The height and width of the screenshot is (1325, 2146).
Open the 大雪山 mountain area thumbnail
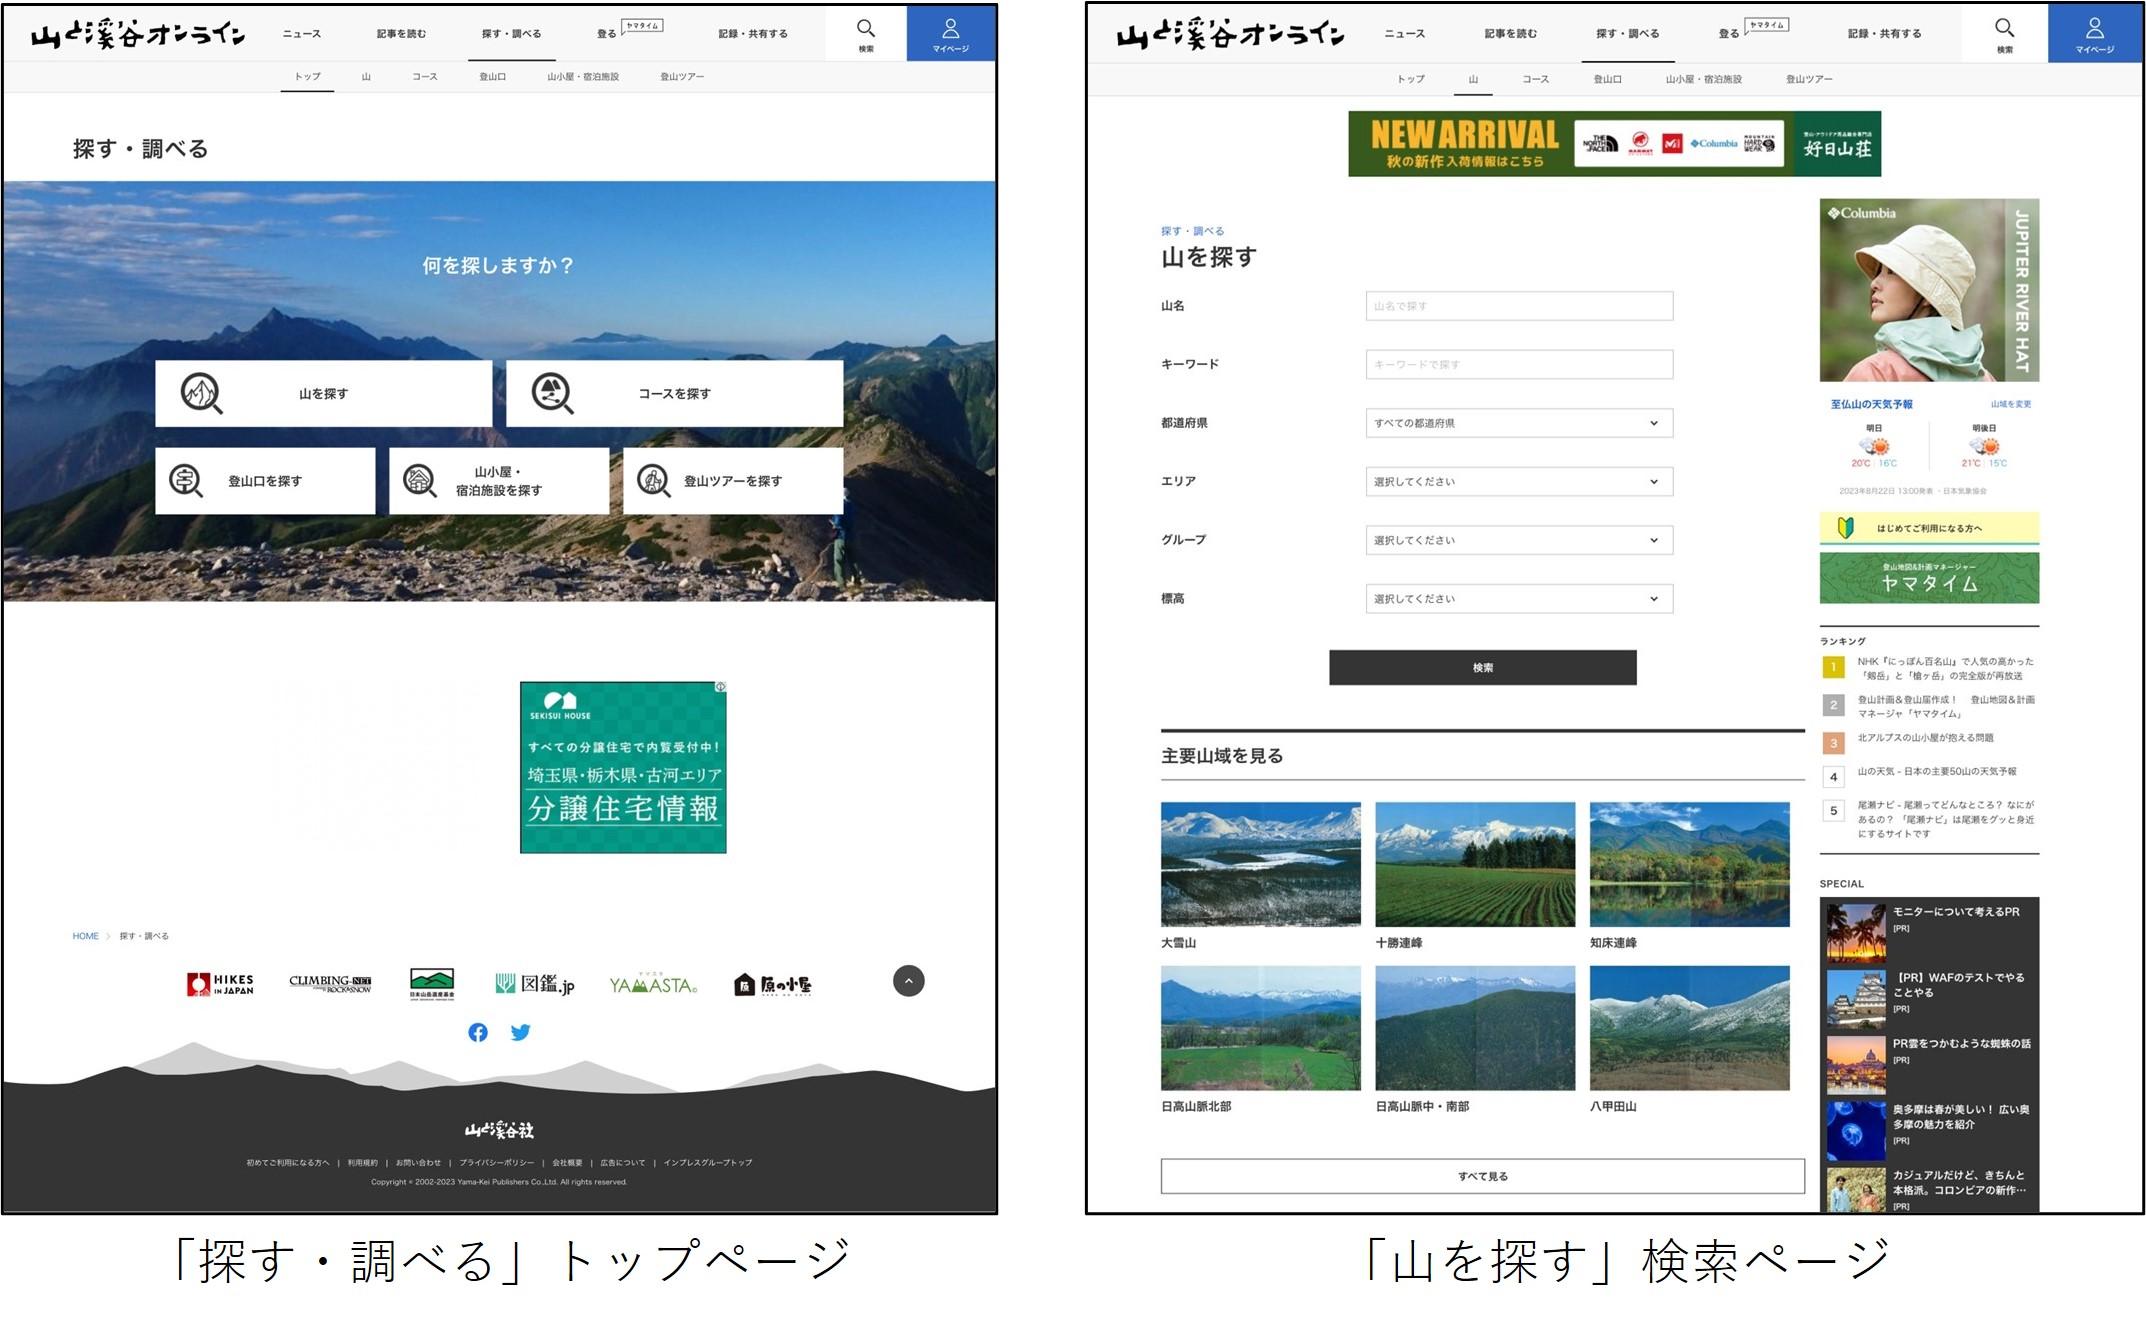coord(1260,864)
